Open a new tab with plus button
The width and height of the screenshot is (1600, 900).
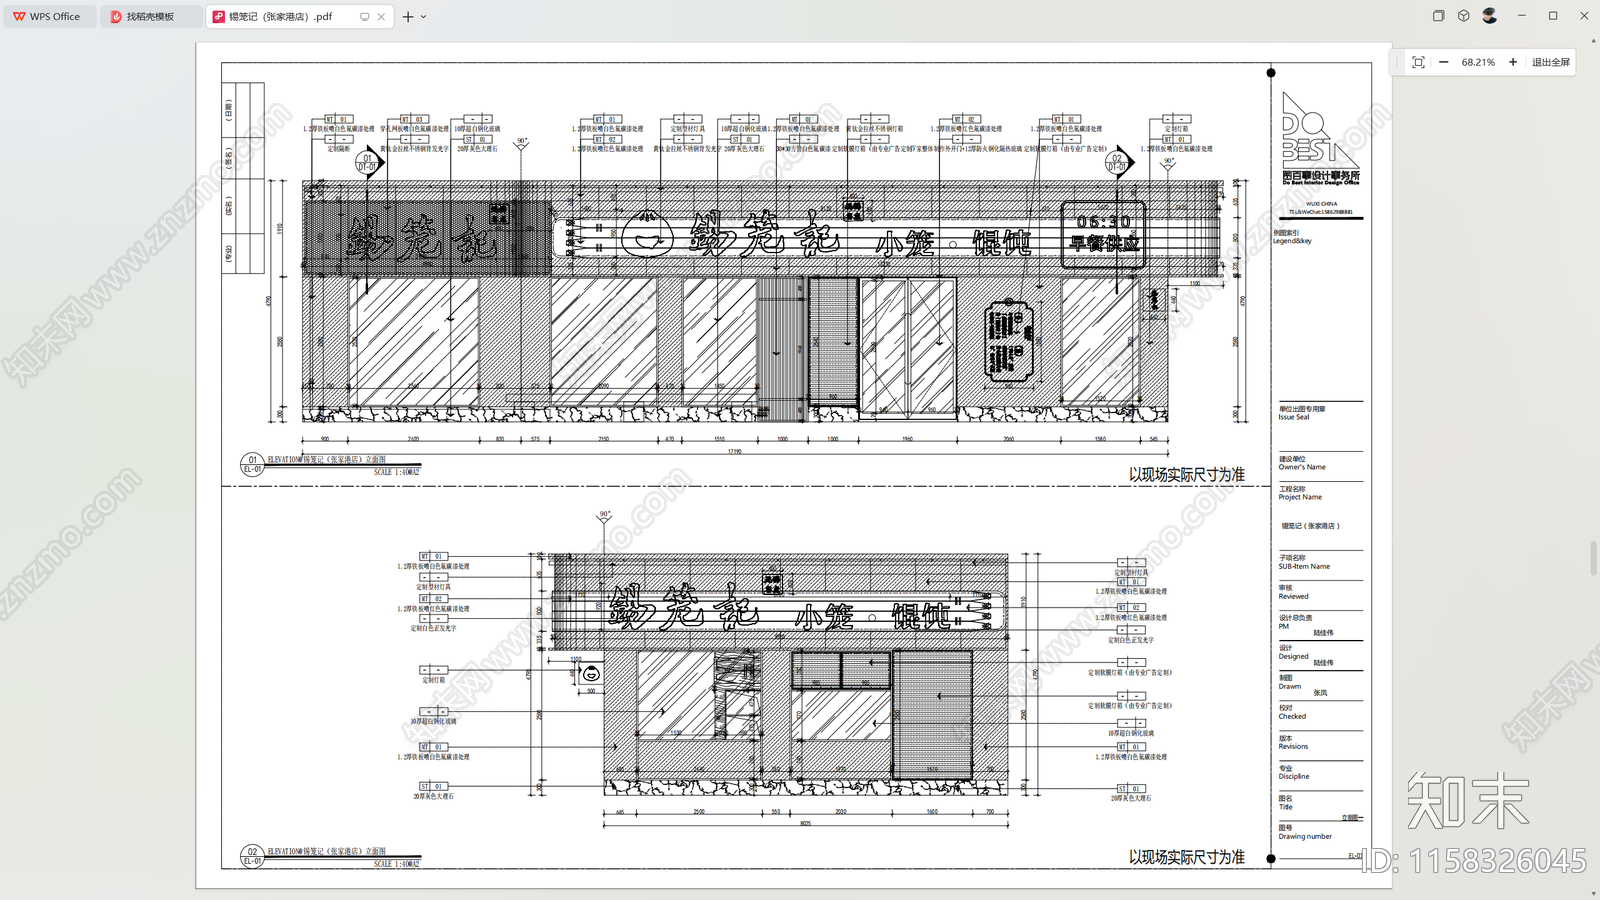click(408, 17)
